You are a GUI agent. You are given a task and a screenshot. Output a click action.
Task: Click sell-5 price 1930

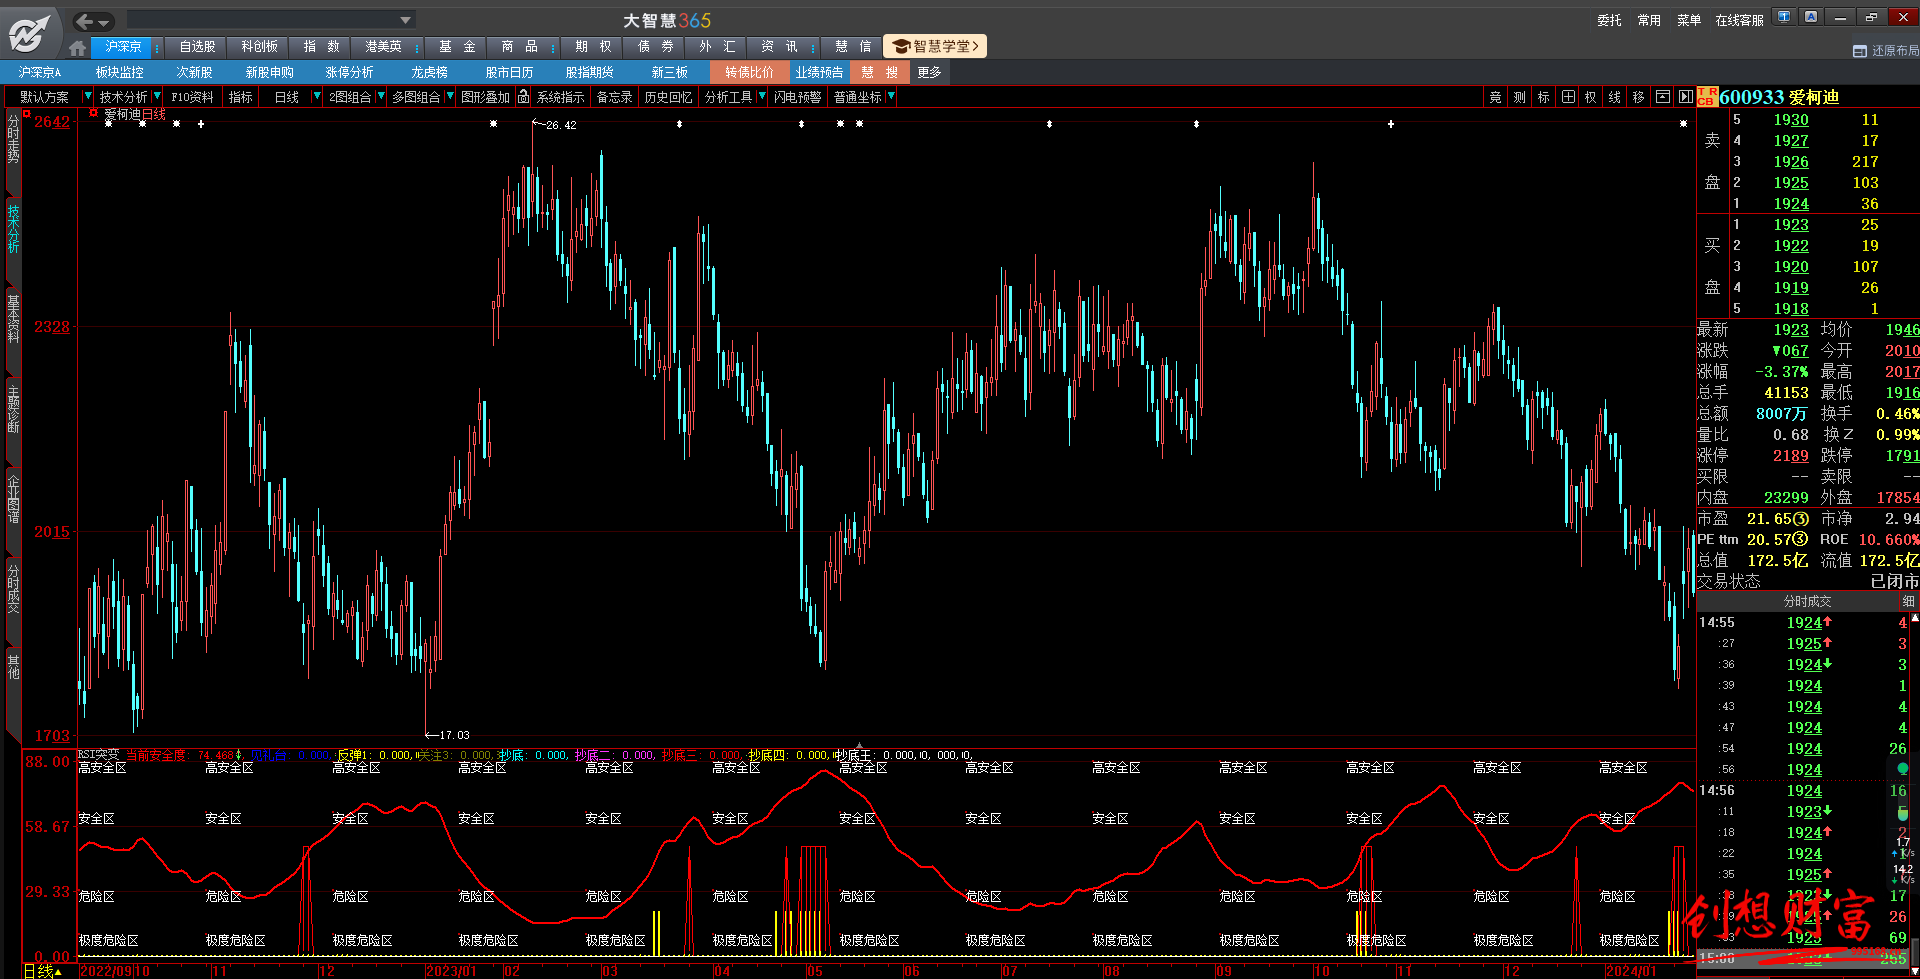coord(1791,119)
